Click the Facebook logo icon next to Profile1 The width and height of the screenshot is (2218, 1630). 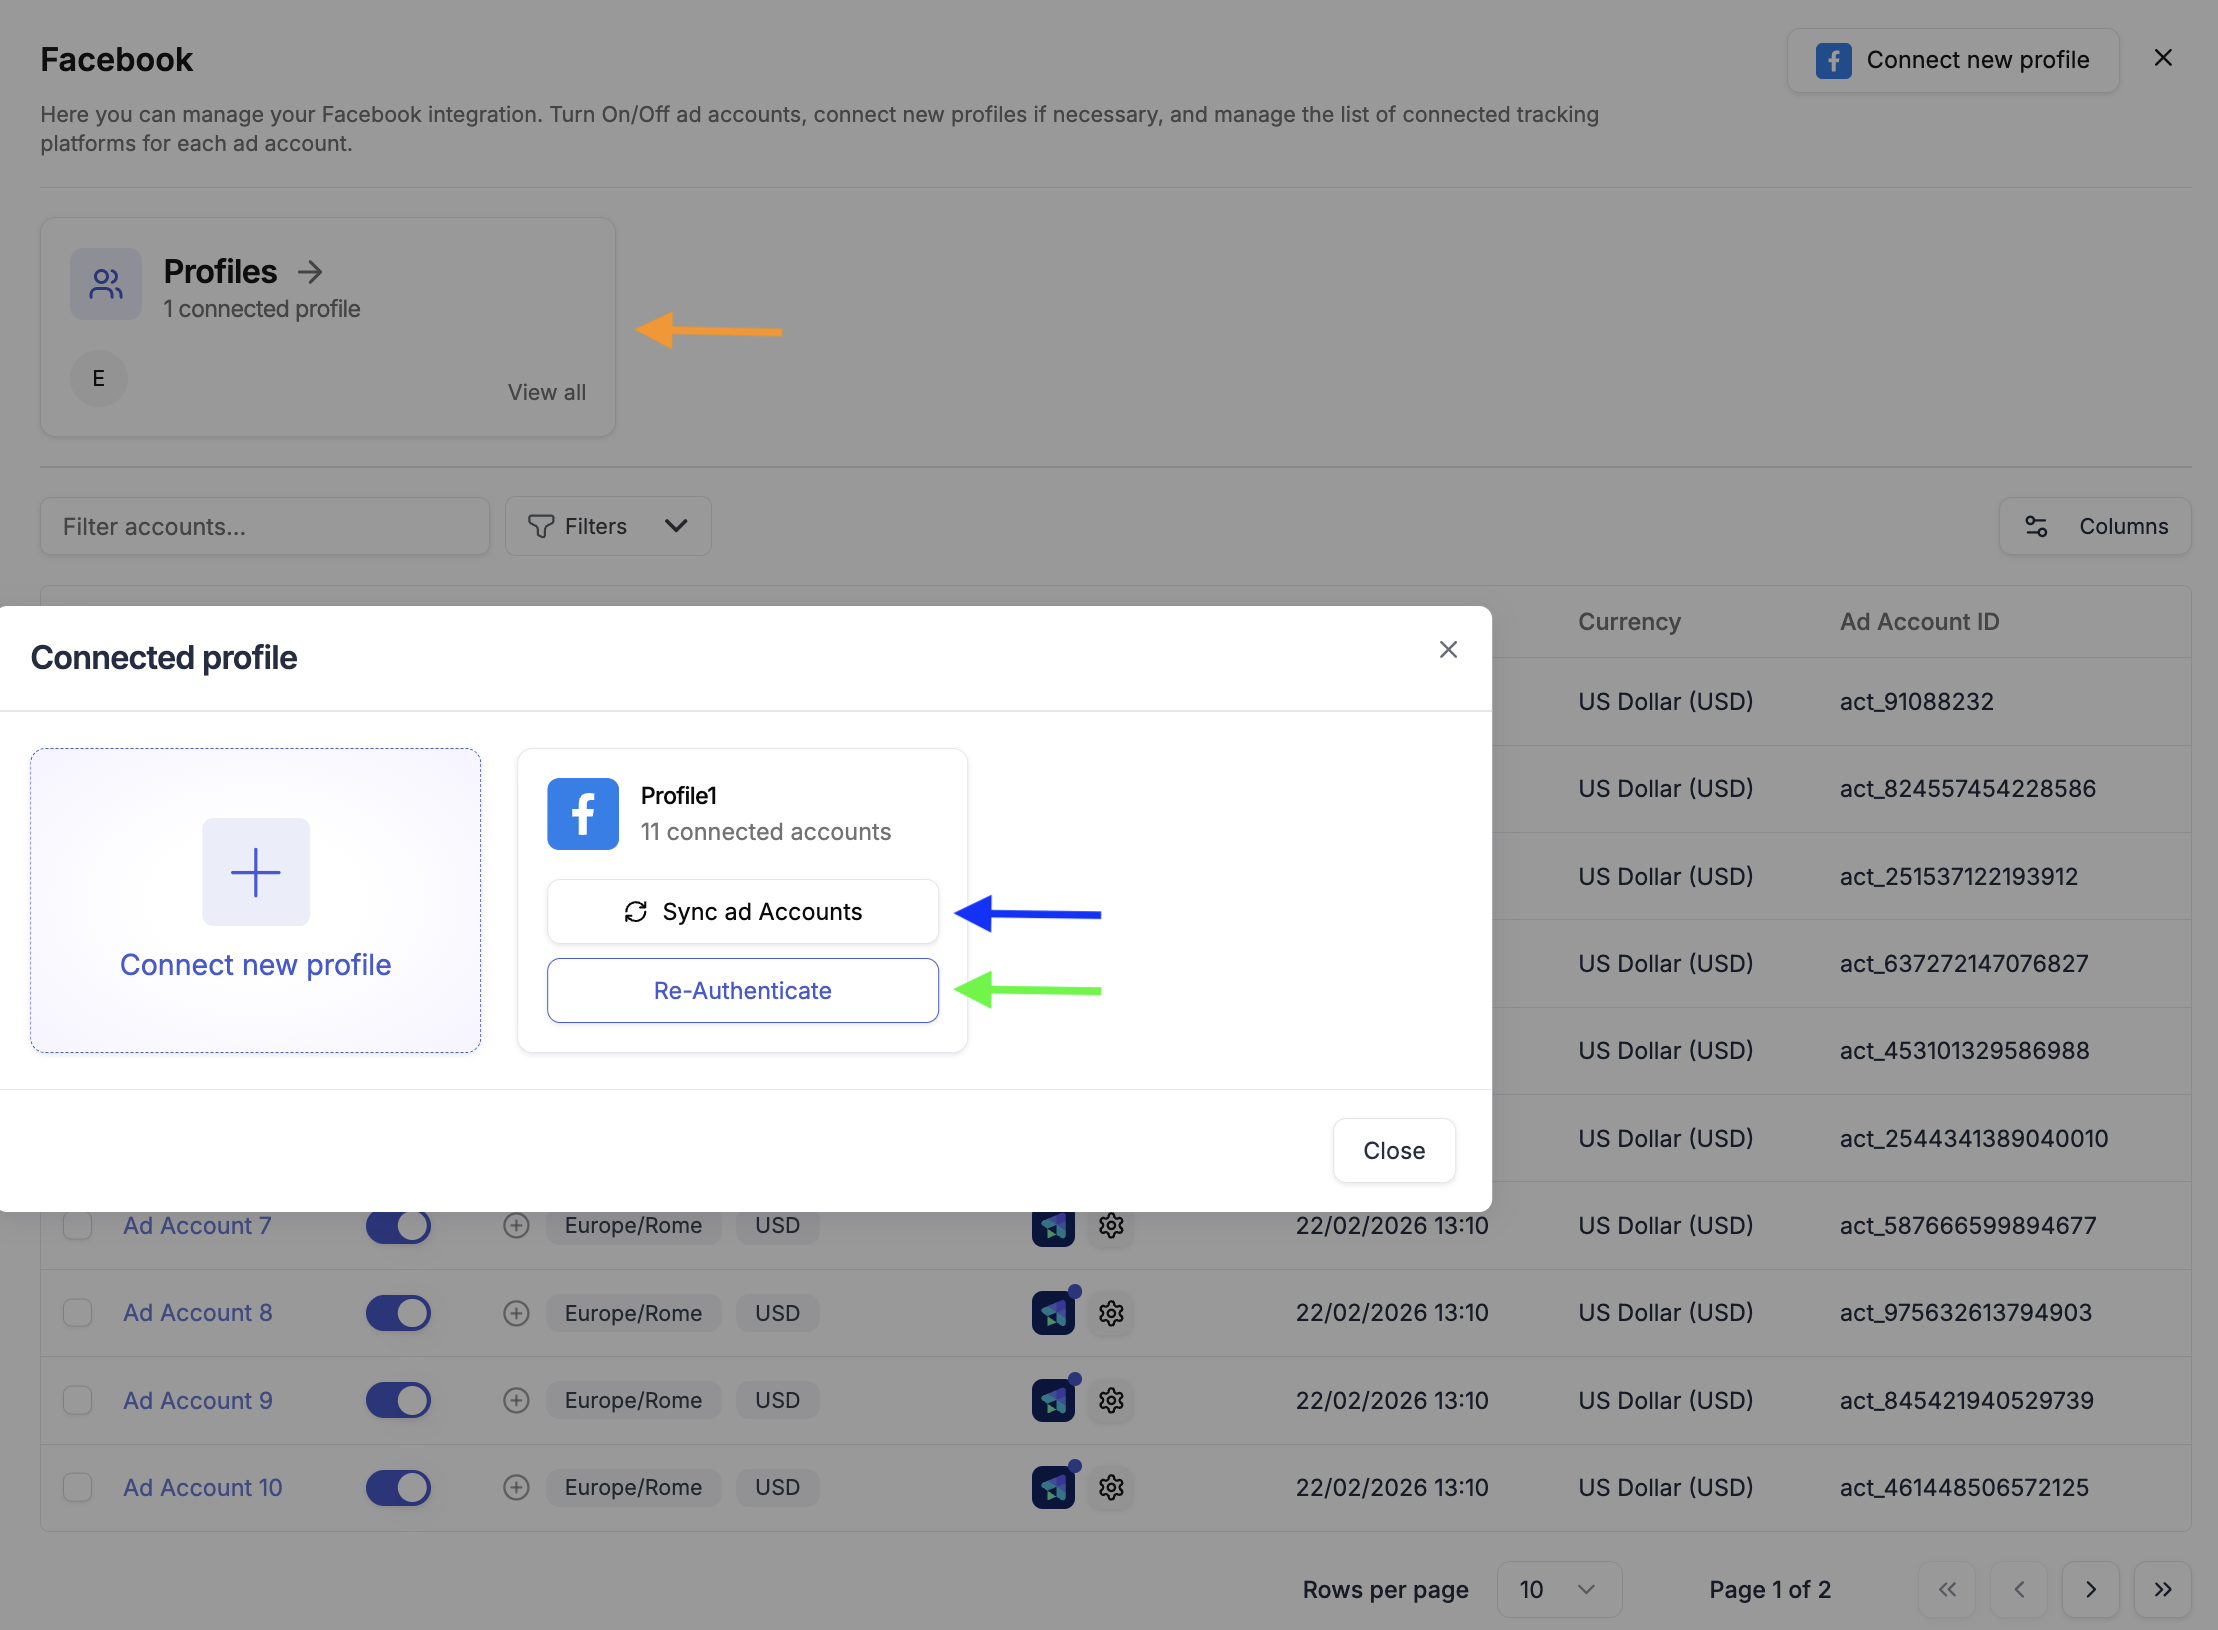coord(582,814)
